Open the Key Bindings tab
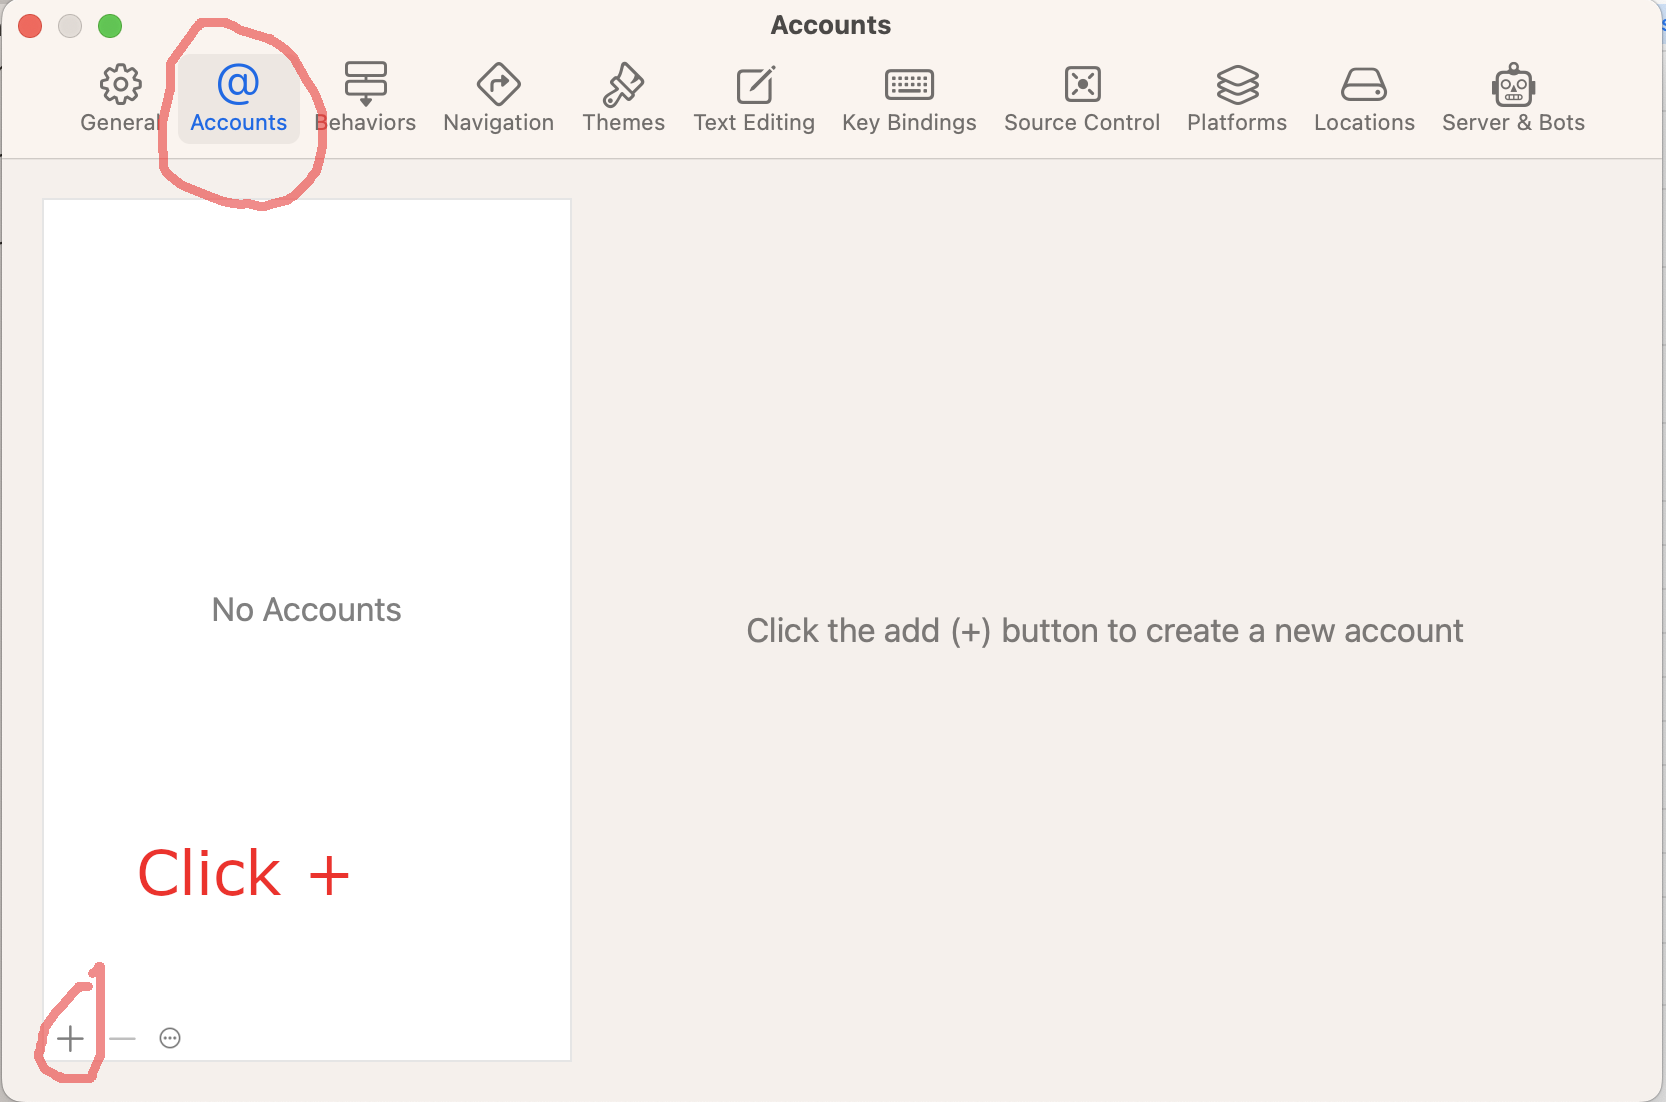1666x1102 pixels. pos(909,98)
